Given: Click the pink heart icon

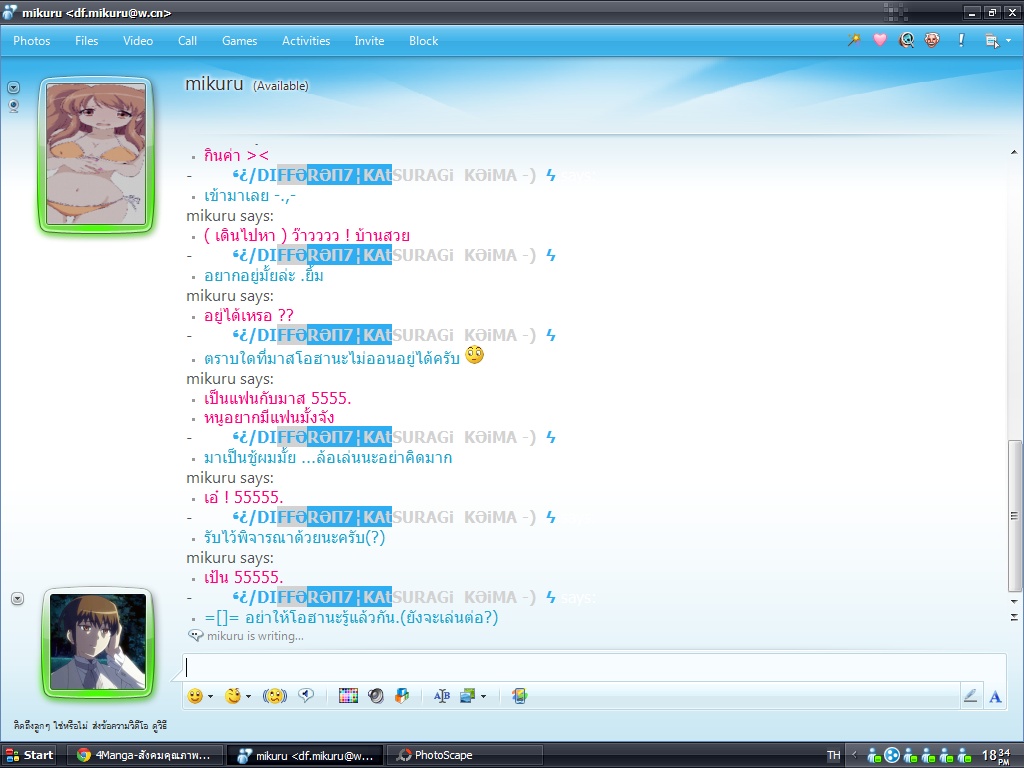Looking at the screenshot, I should [880, 40].
